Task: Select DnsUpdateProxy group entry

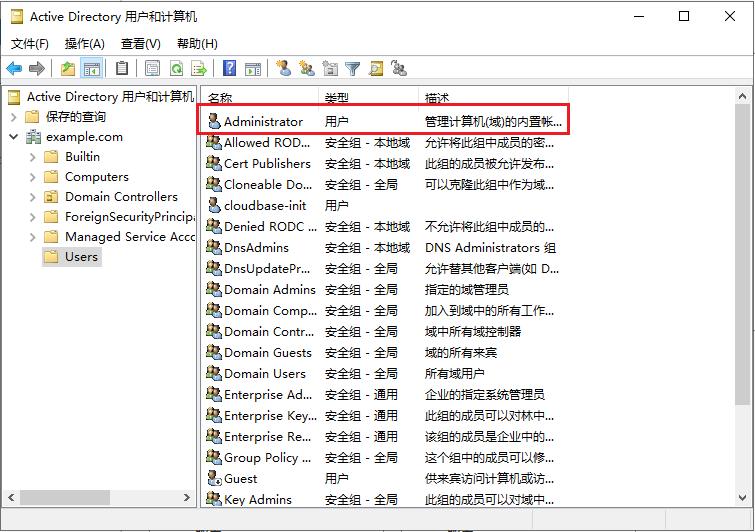Action: [385, 268]
